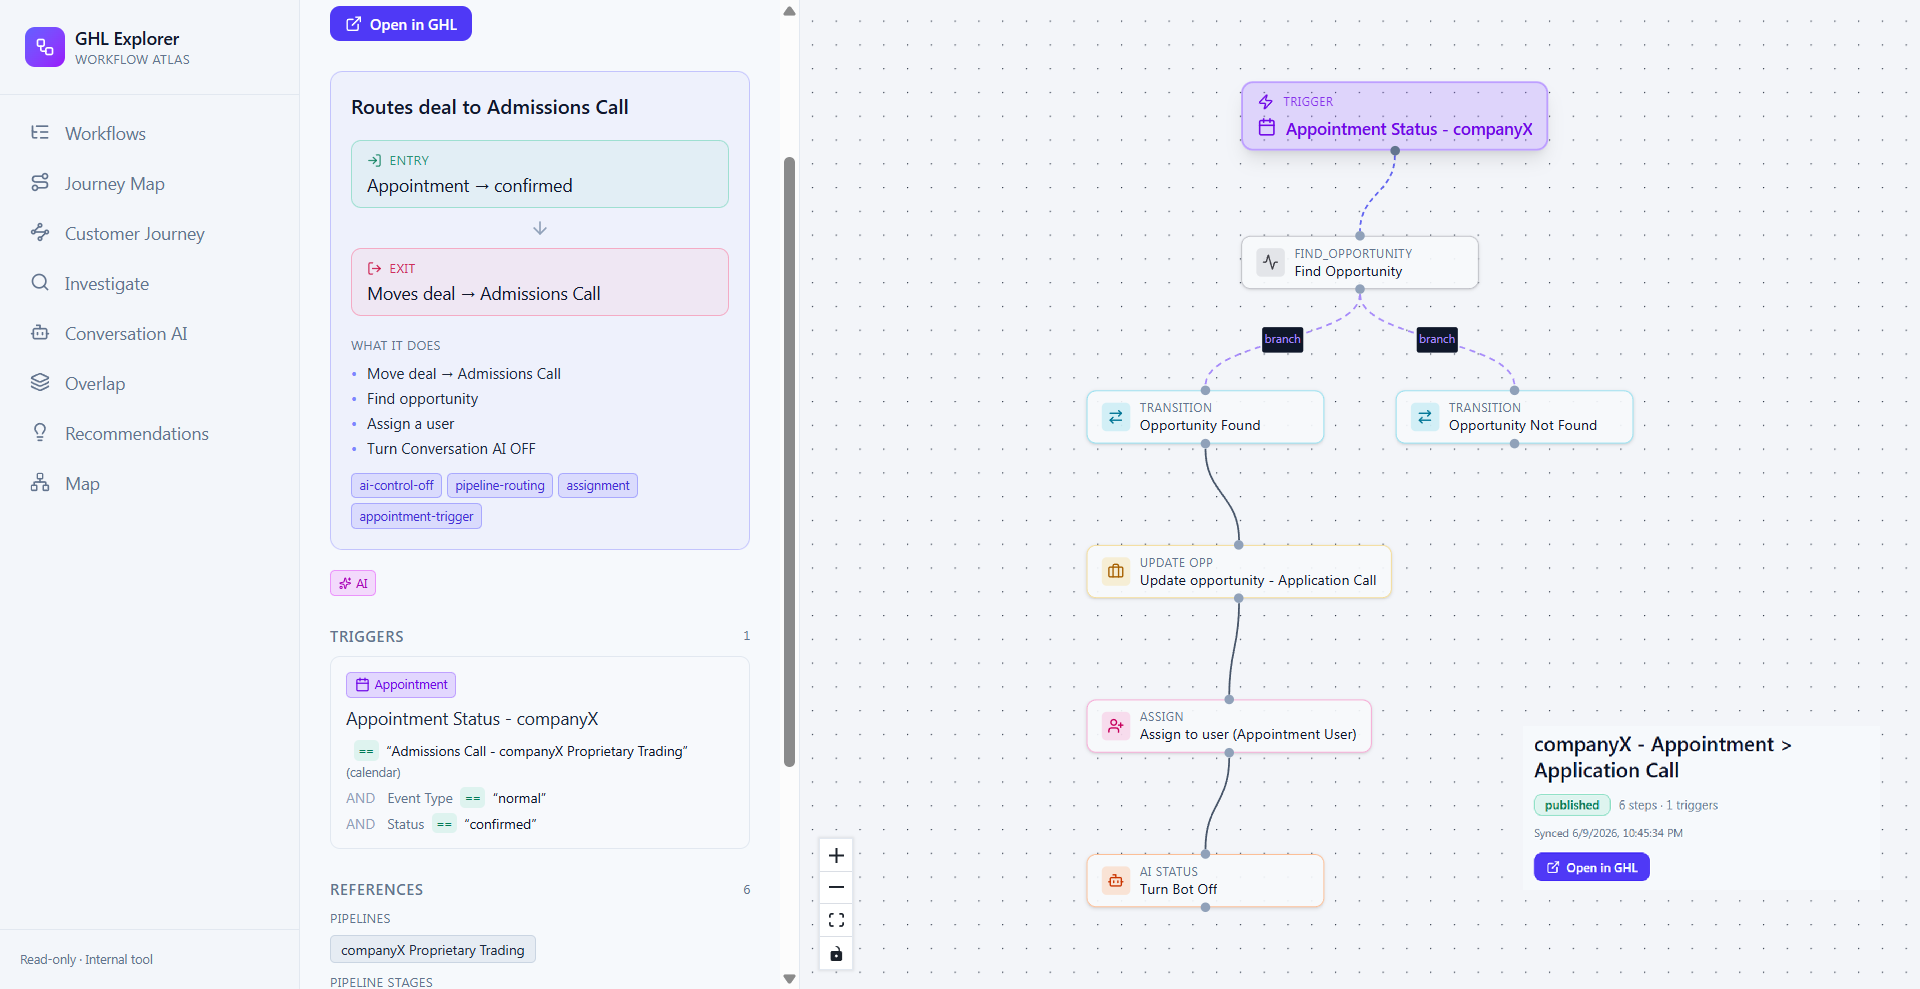
Task: Click Open in GHL at panel top
Action: [x=401, y=24]
